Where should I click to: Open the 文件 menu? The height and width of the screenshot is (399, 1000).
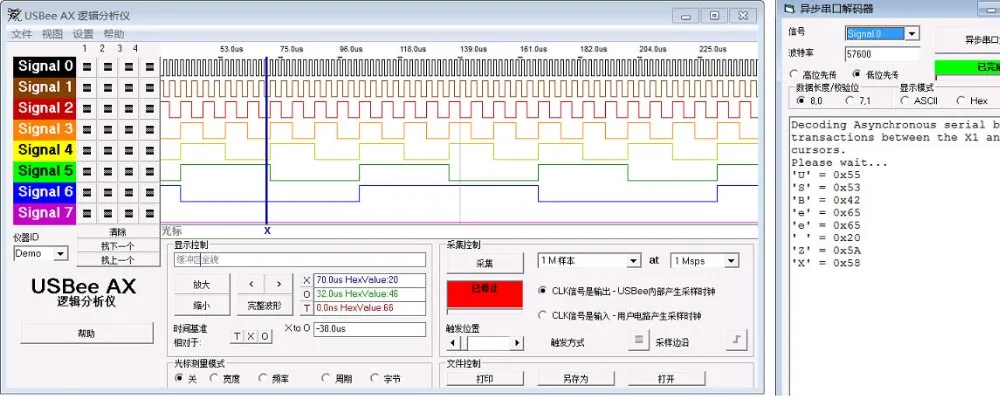tap(21, 34)
